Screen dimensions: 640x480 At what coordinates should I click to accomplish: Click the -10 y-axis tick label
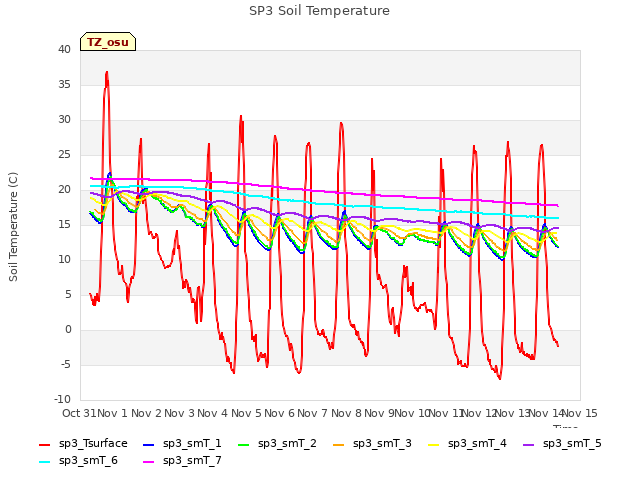coord(62,400)
